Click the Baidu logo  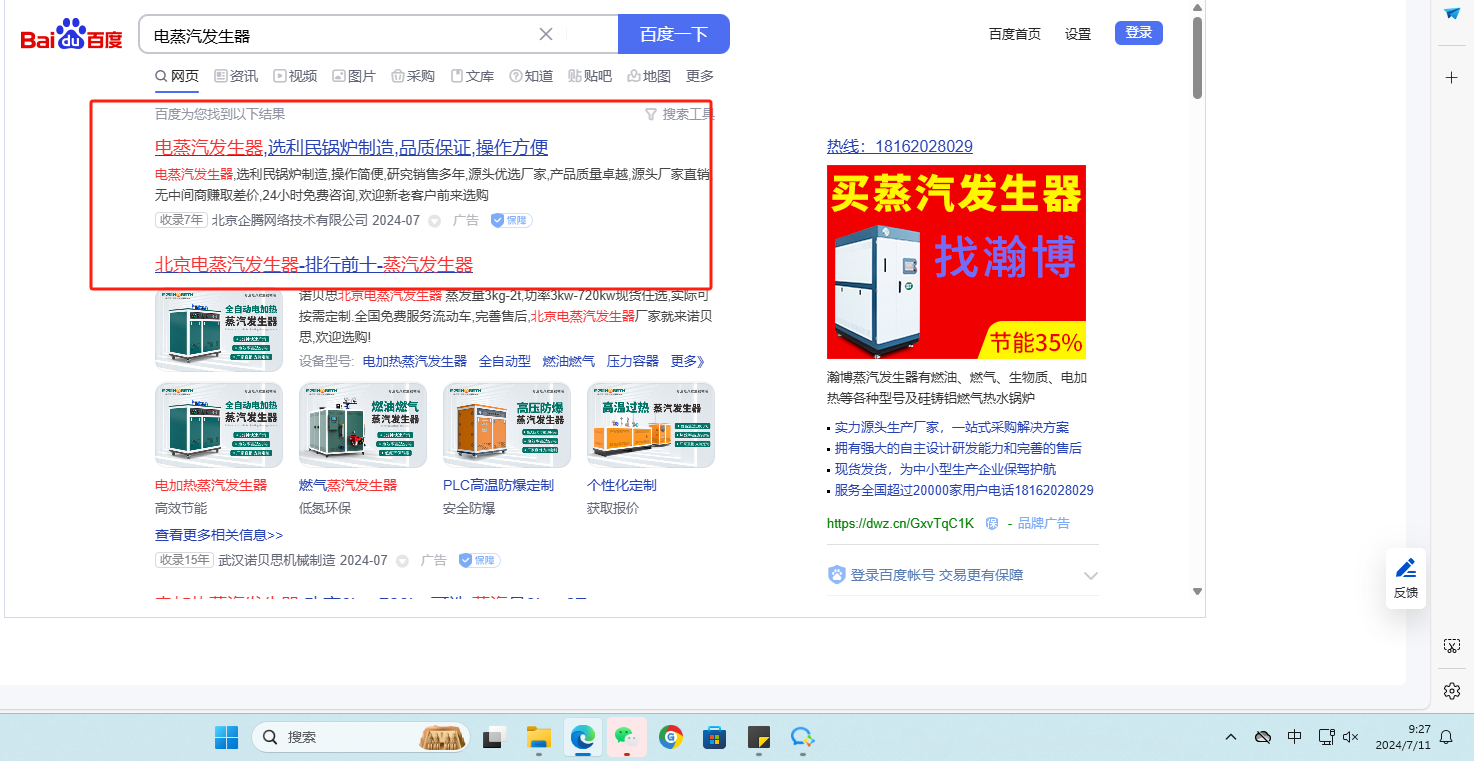(72, 36)
